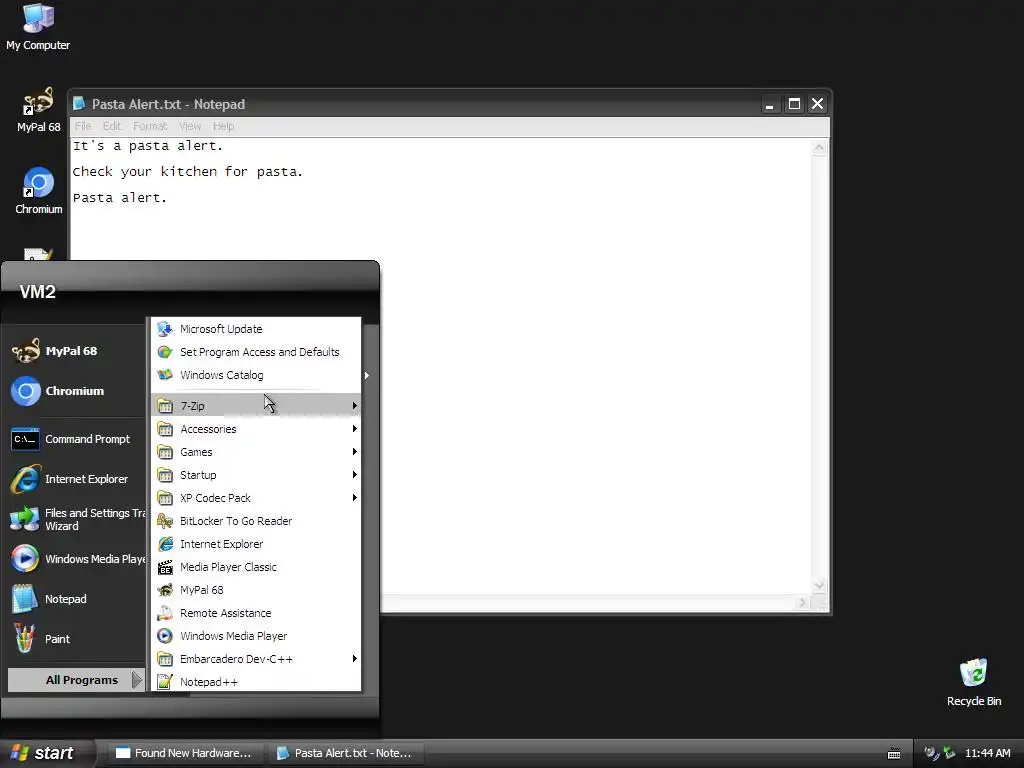
Task: Launch Notepad++ from All Programs
Action: click(256, 682)
